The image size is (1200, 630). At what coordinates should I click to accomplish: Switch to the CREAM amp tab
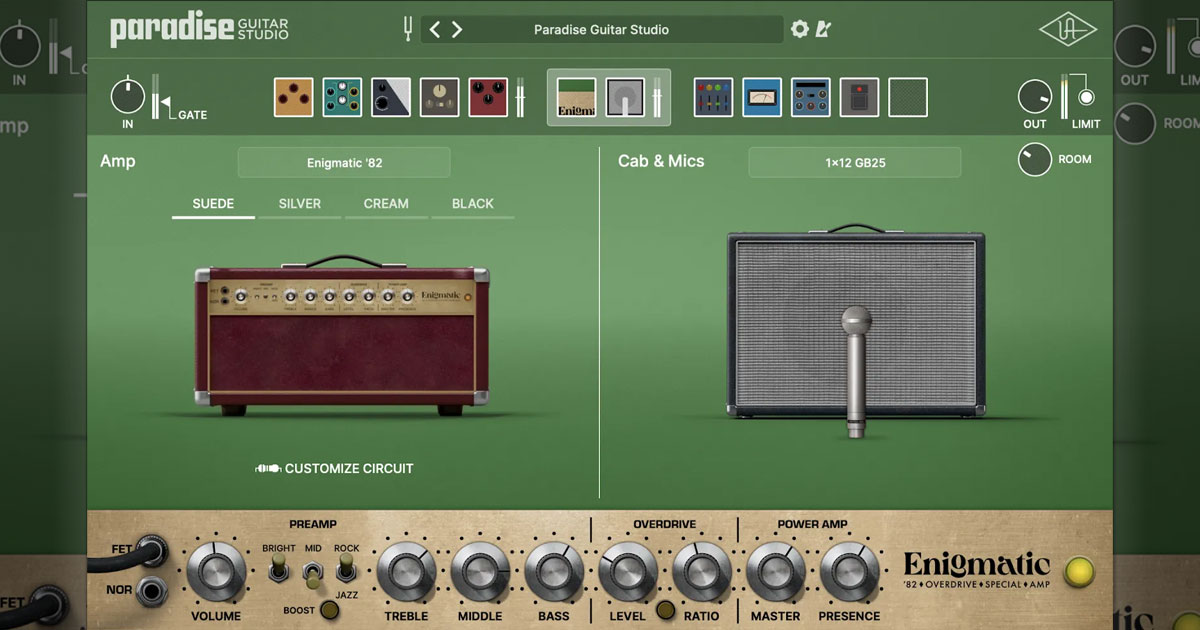pos(386,204)
